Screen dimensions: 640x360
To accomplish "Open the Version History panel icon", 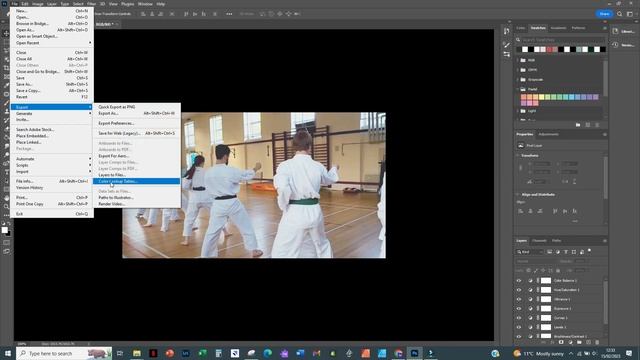I will tap(615, 45).
